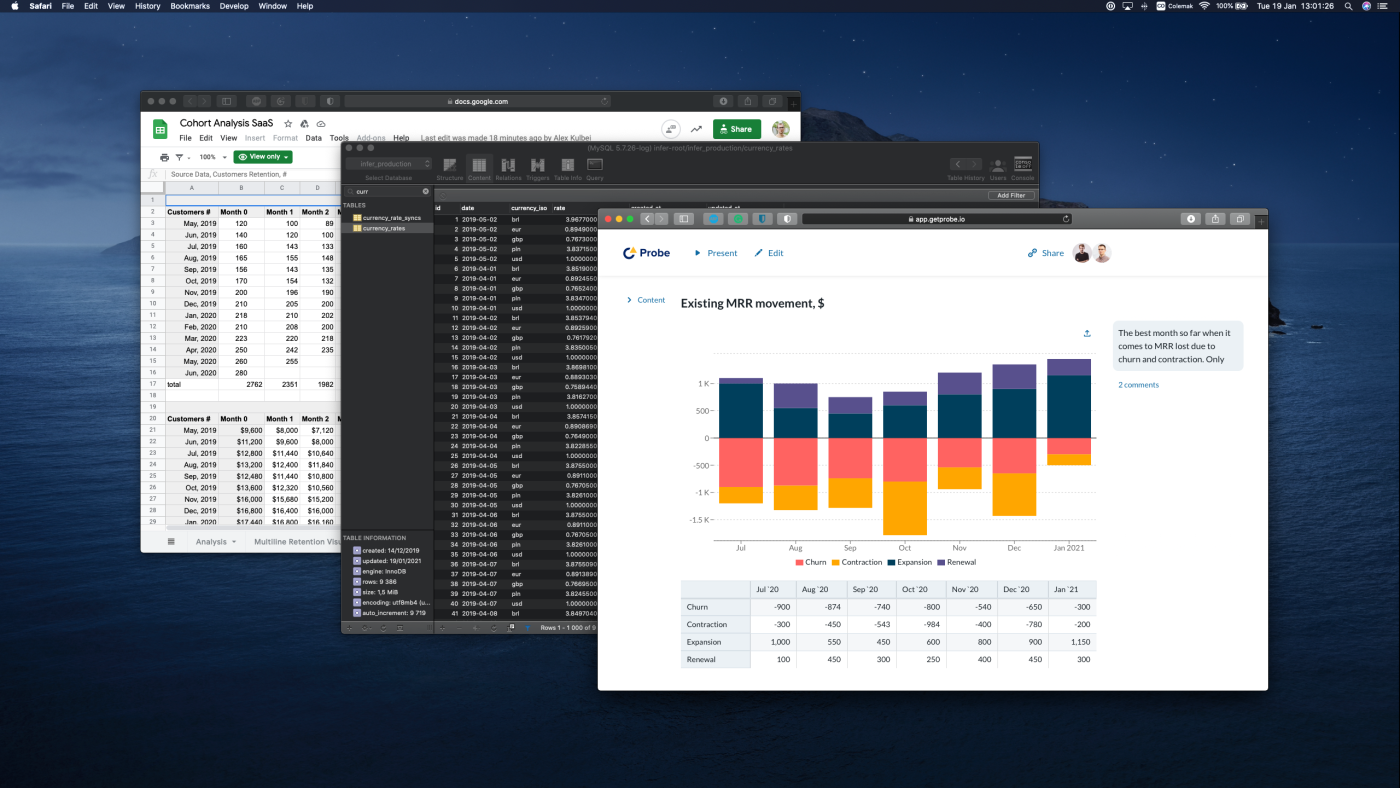
Task: Show tab overview in the Probe Safari window
Action: click(1240, 218)
